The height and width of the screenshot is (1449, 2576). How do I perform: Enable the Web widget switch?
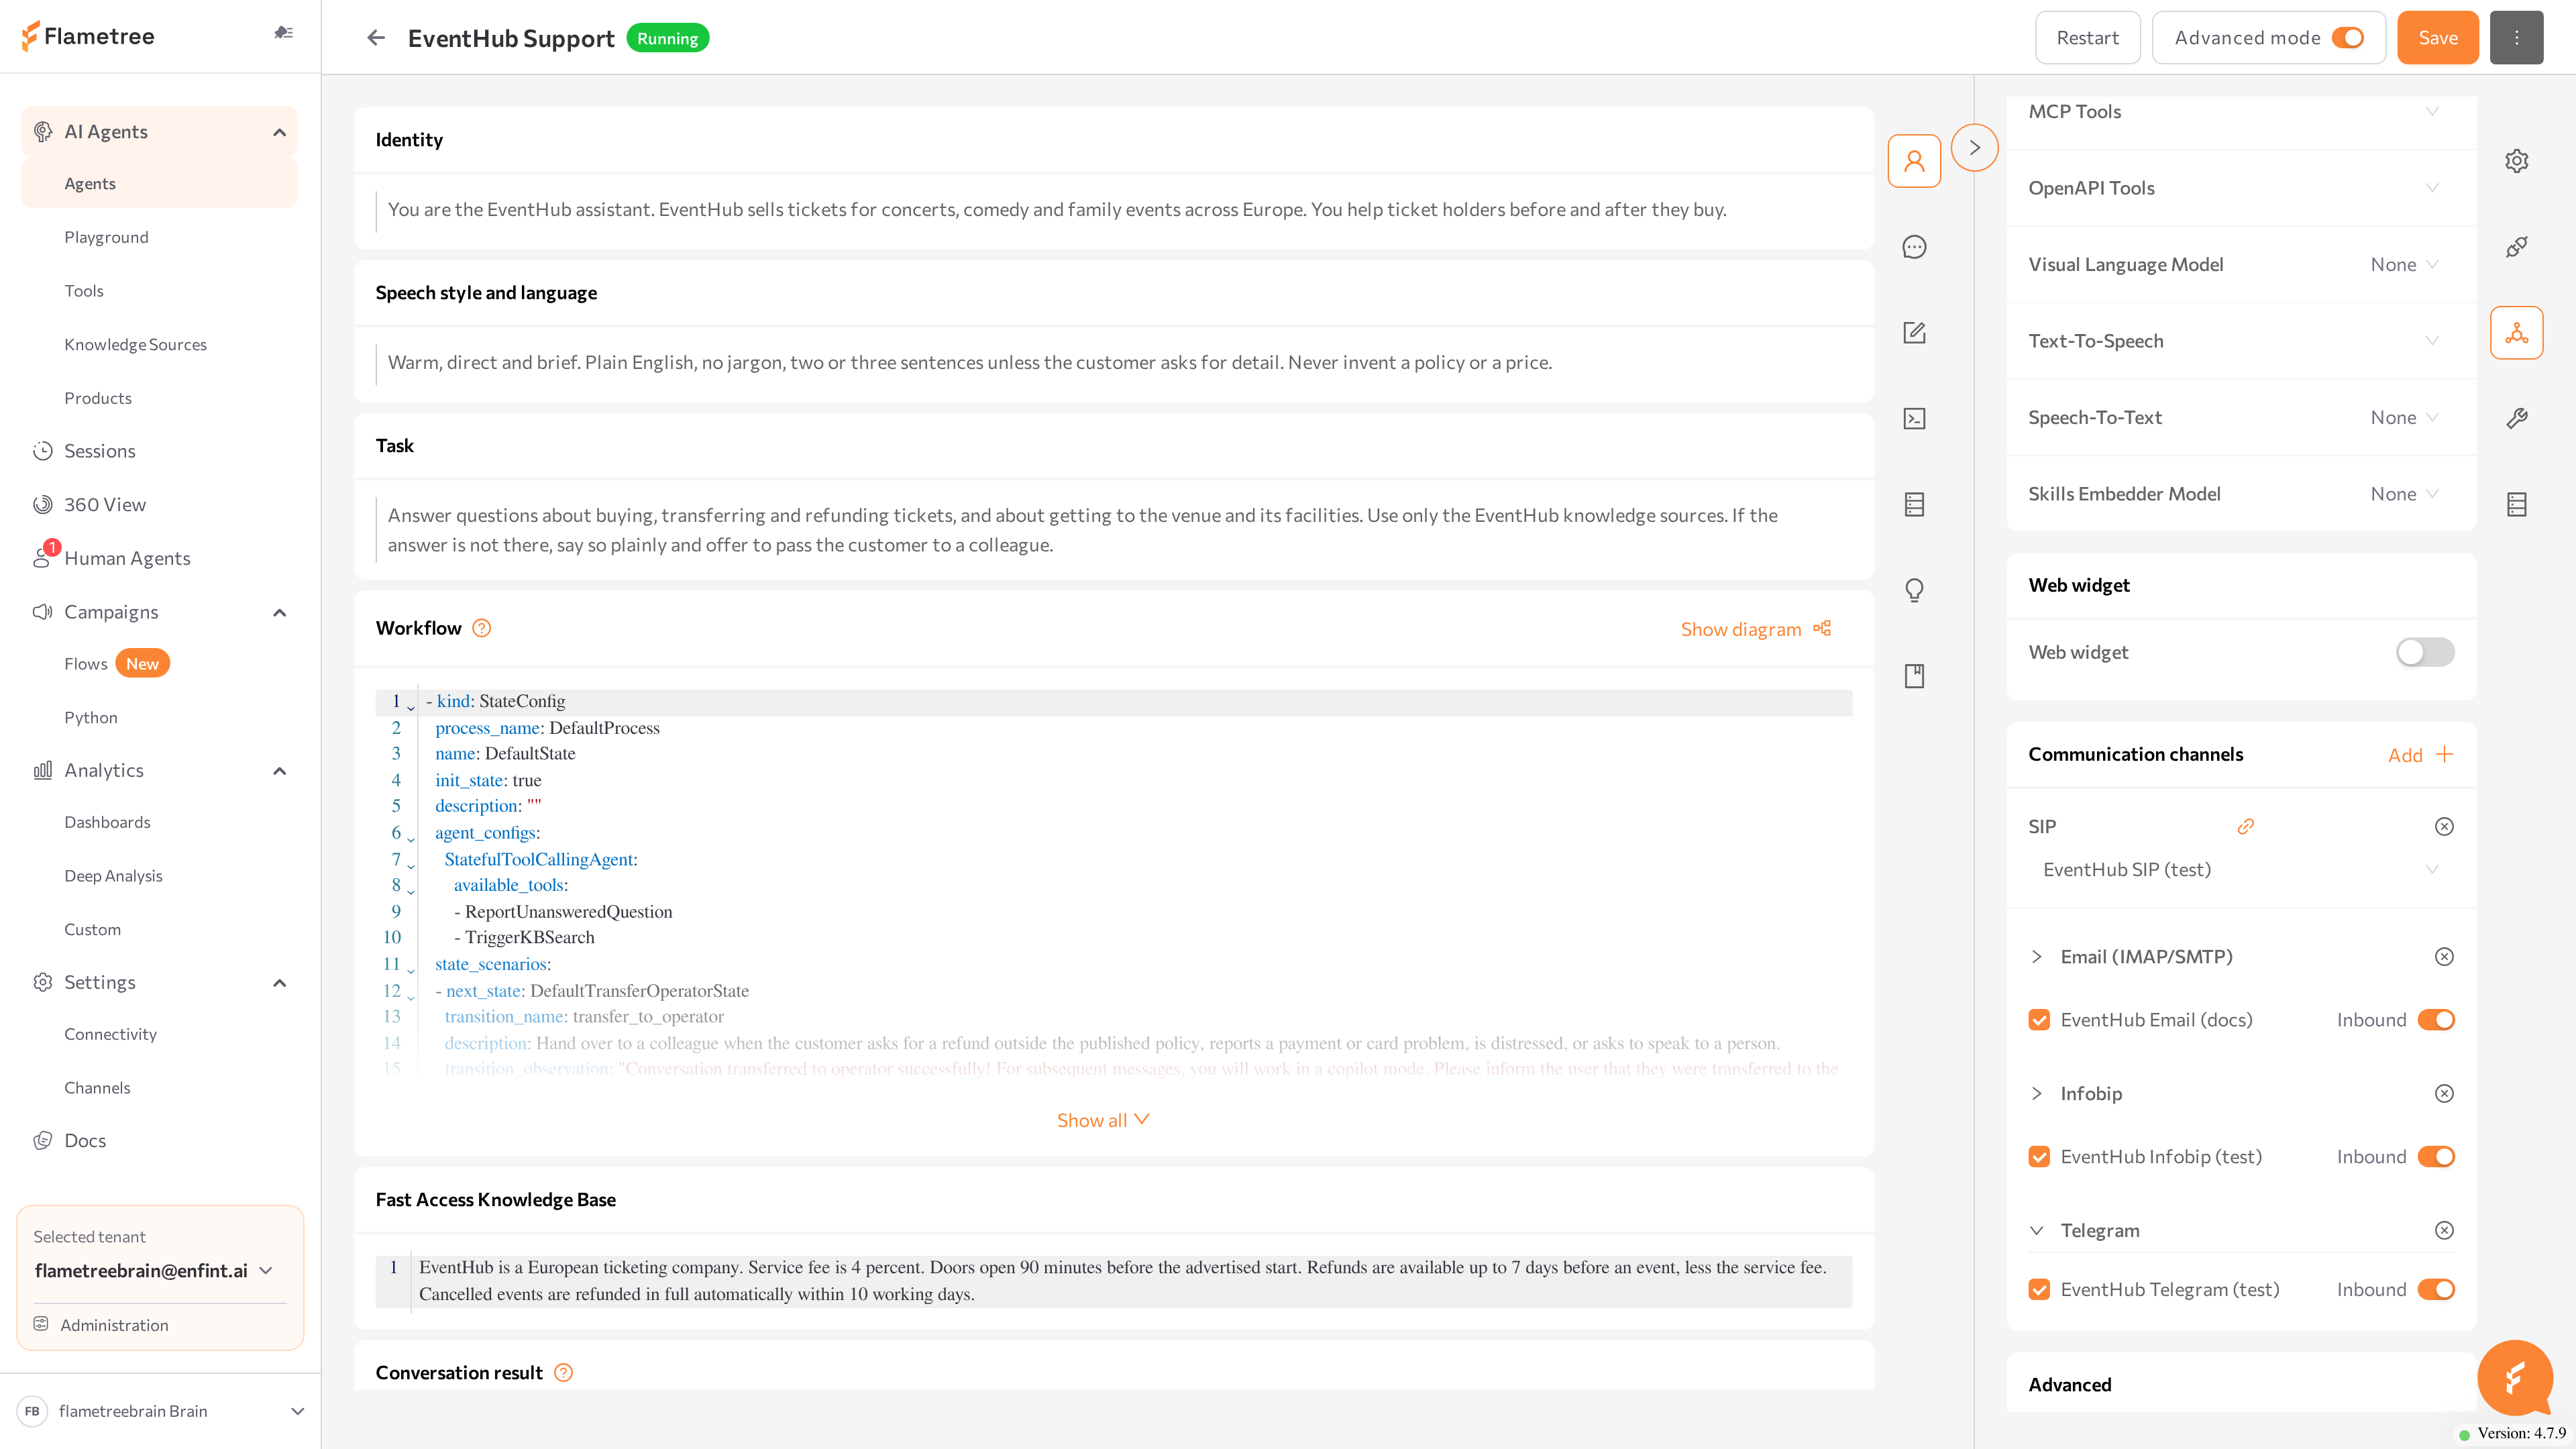tap(2424, 653)
